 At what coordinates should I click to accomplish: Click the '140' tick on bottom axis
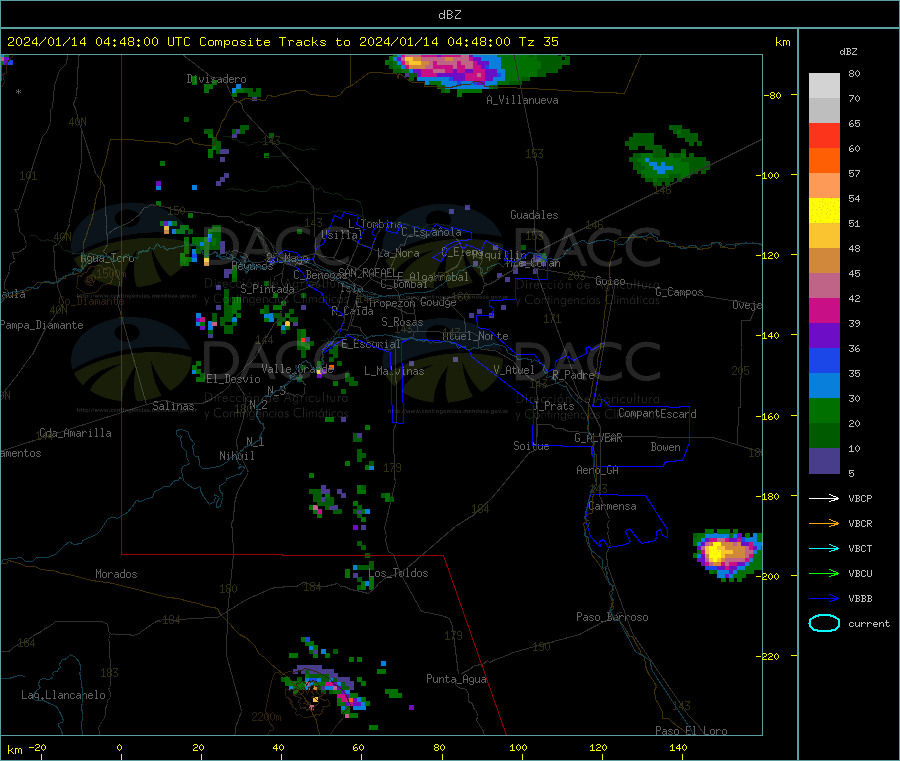coord(678,748)
